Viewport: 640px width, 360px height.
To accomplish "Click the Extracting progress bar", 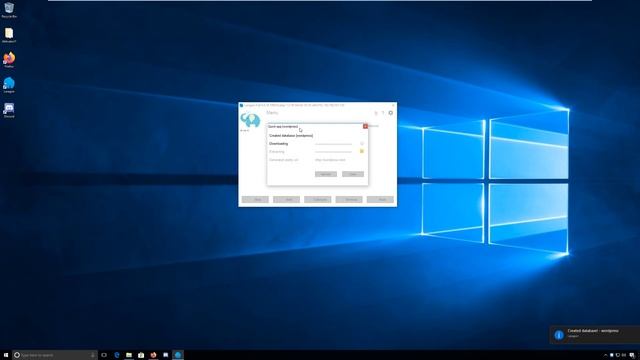I will tap(333, 152).
